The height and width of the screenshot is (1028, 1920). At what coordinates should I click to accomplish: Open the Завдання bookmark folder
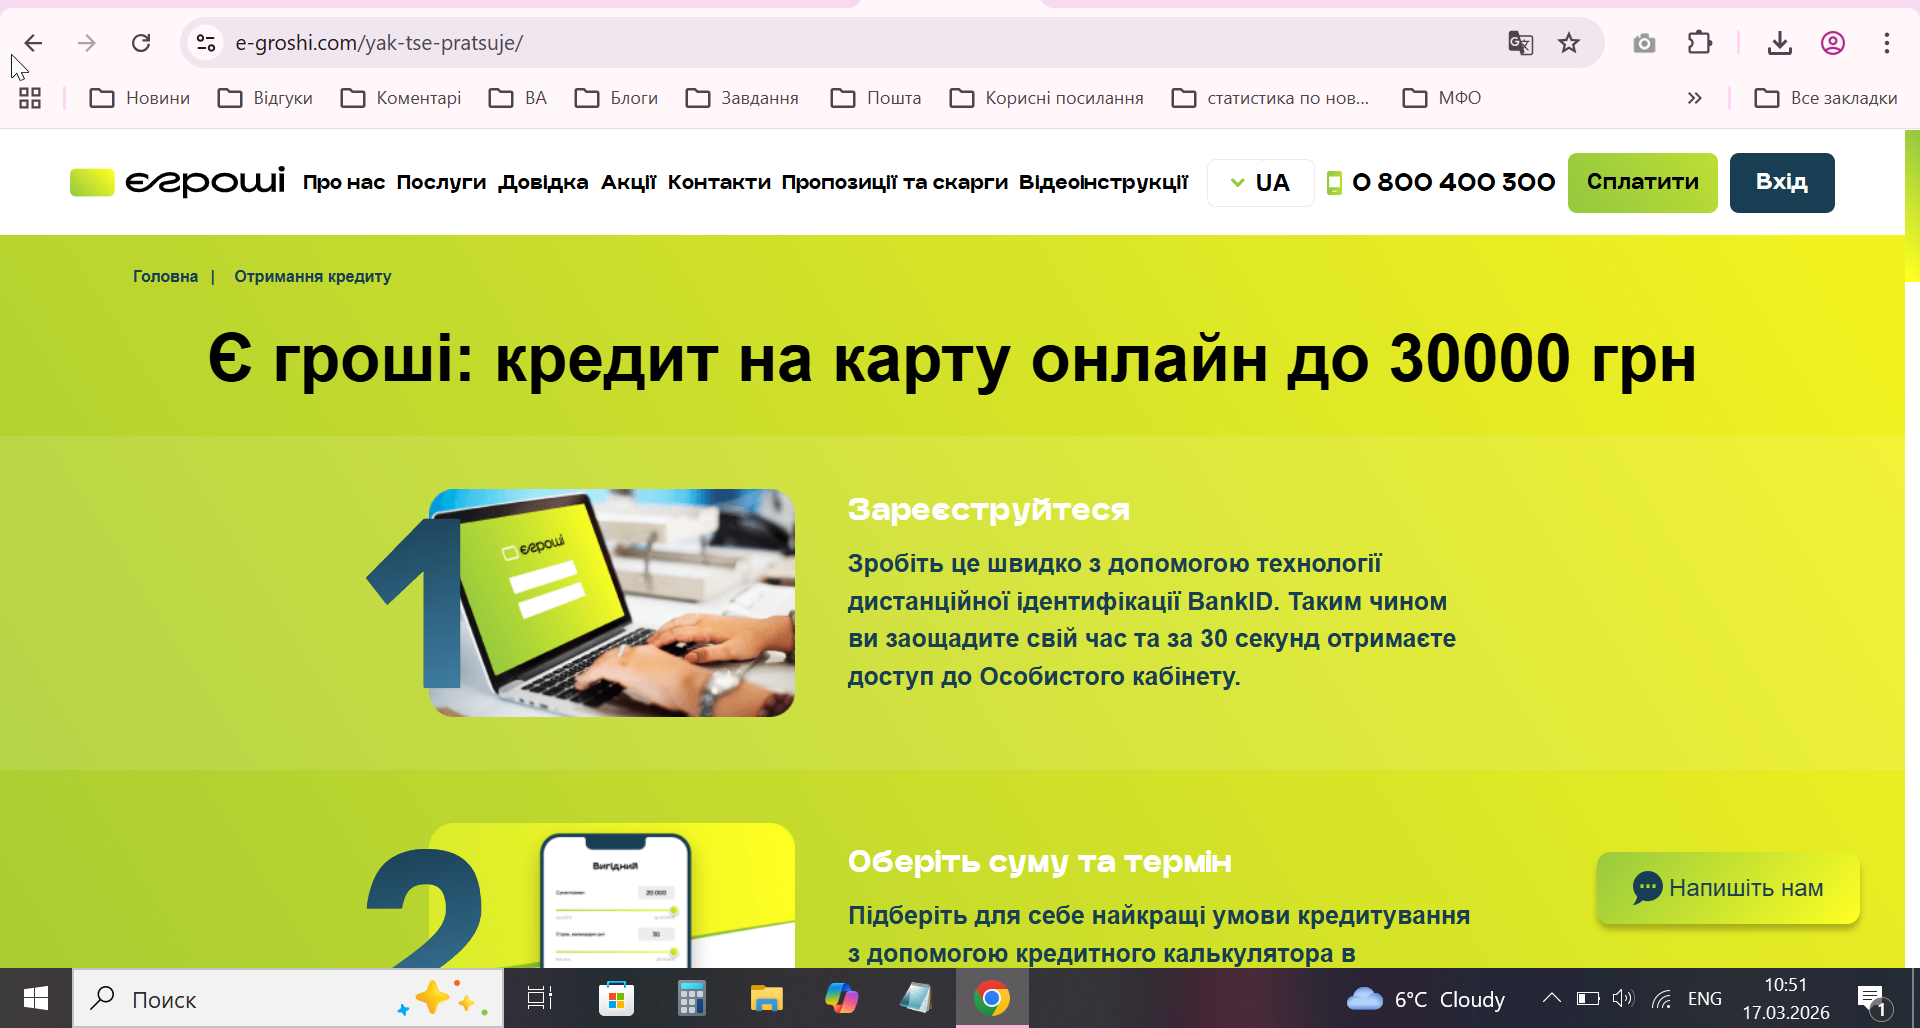pos(743,98)
